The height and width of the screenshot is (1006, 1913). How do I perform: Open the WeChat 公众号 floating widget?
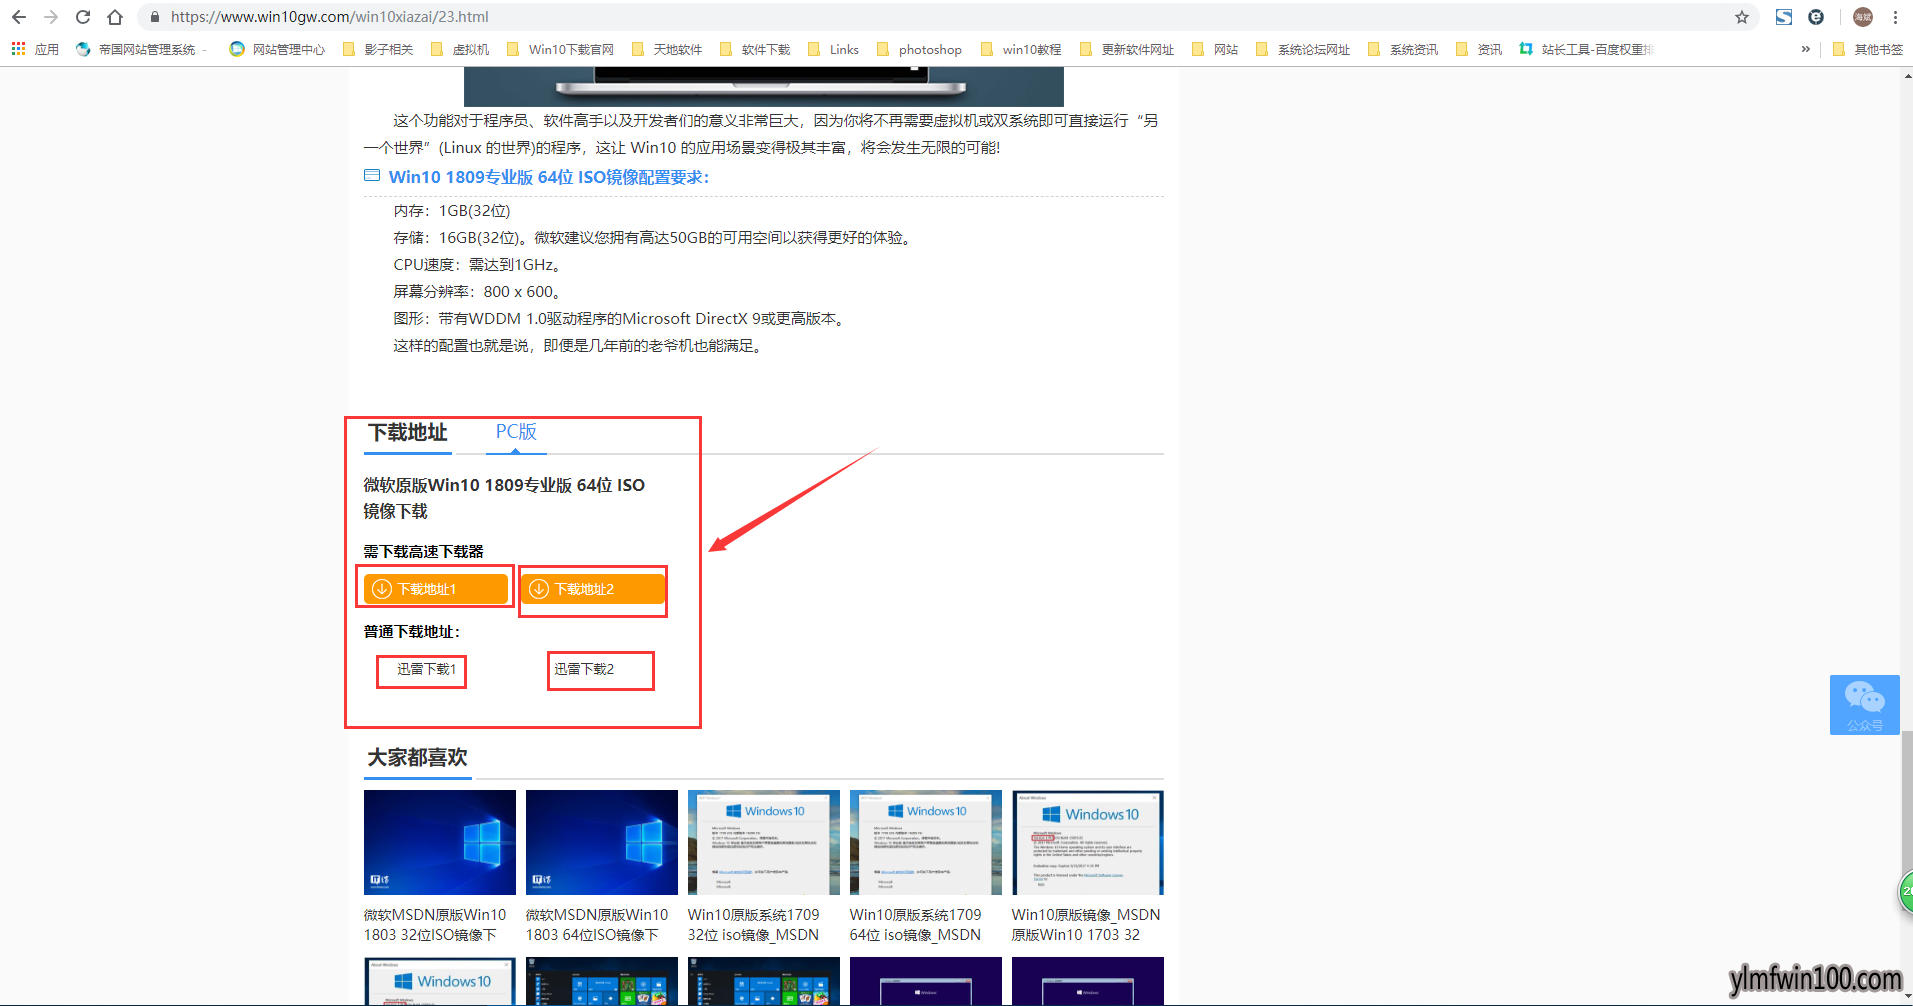click(1865, 705)
